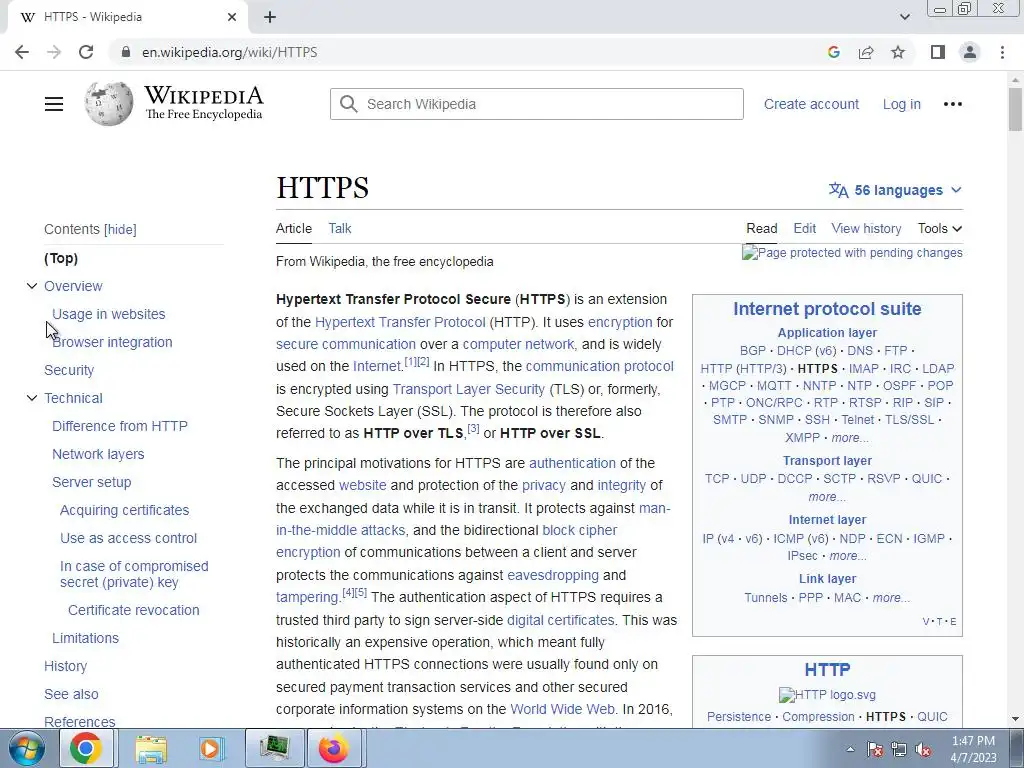Click the browser forward arrow
Viewport: 1024px width, 768px height.
point(54,52)
